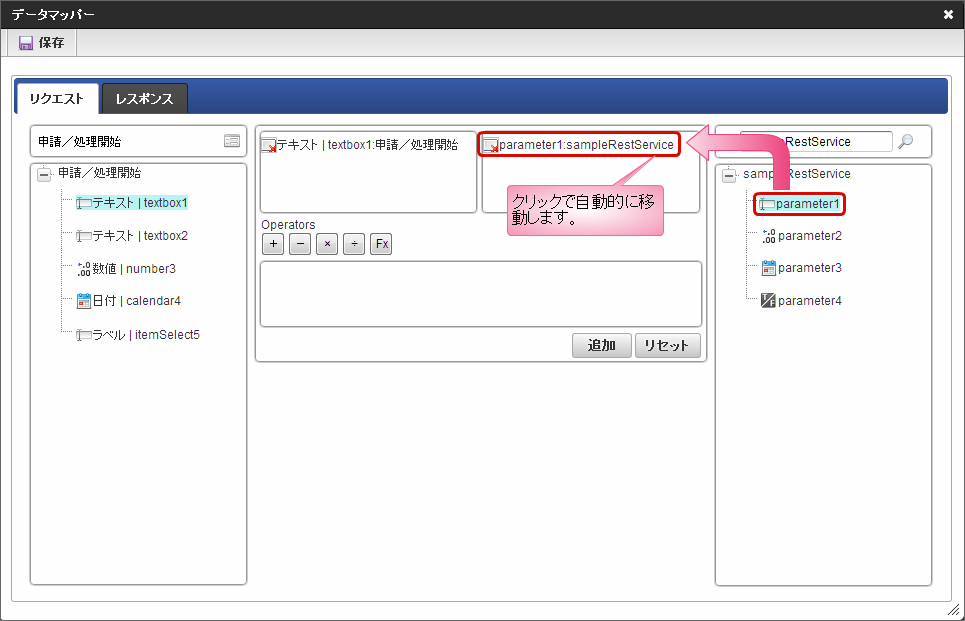
Task: Click the 申請／処理開始 form name field
Action: tap(138, 142)
